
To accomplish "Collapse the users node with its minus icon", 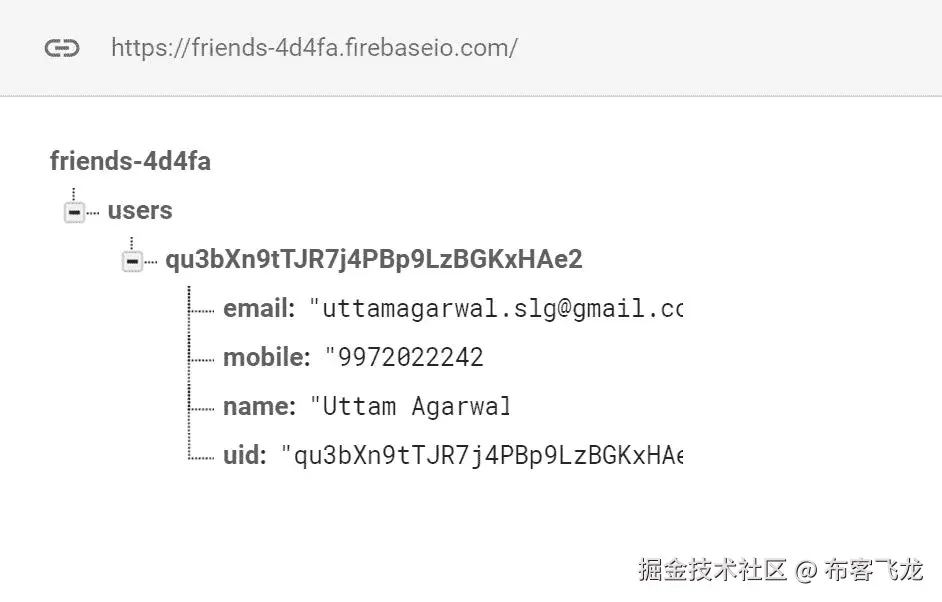I will (x=74, y=212).
